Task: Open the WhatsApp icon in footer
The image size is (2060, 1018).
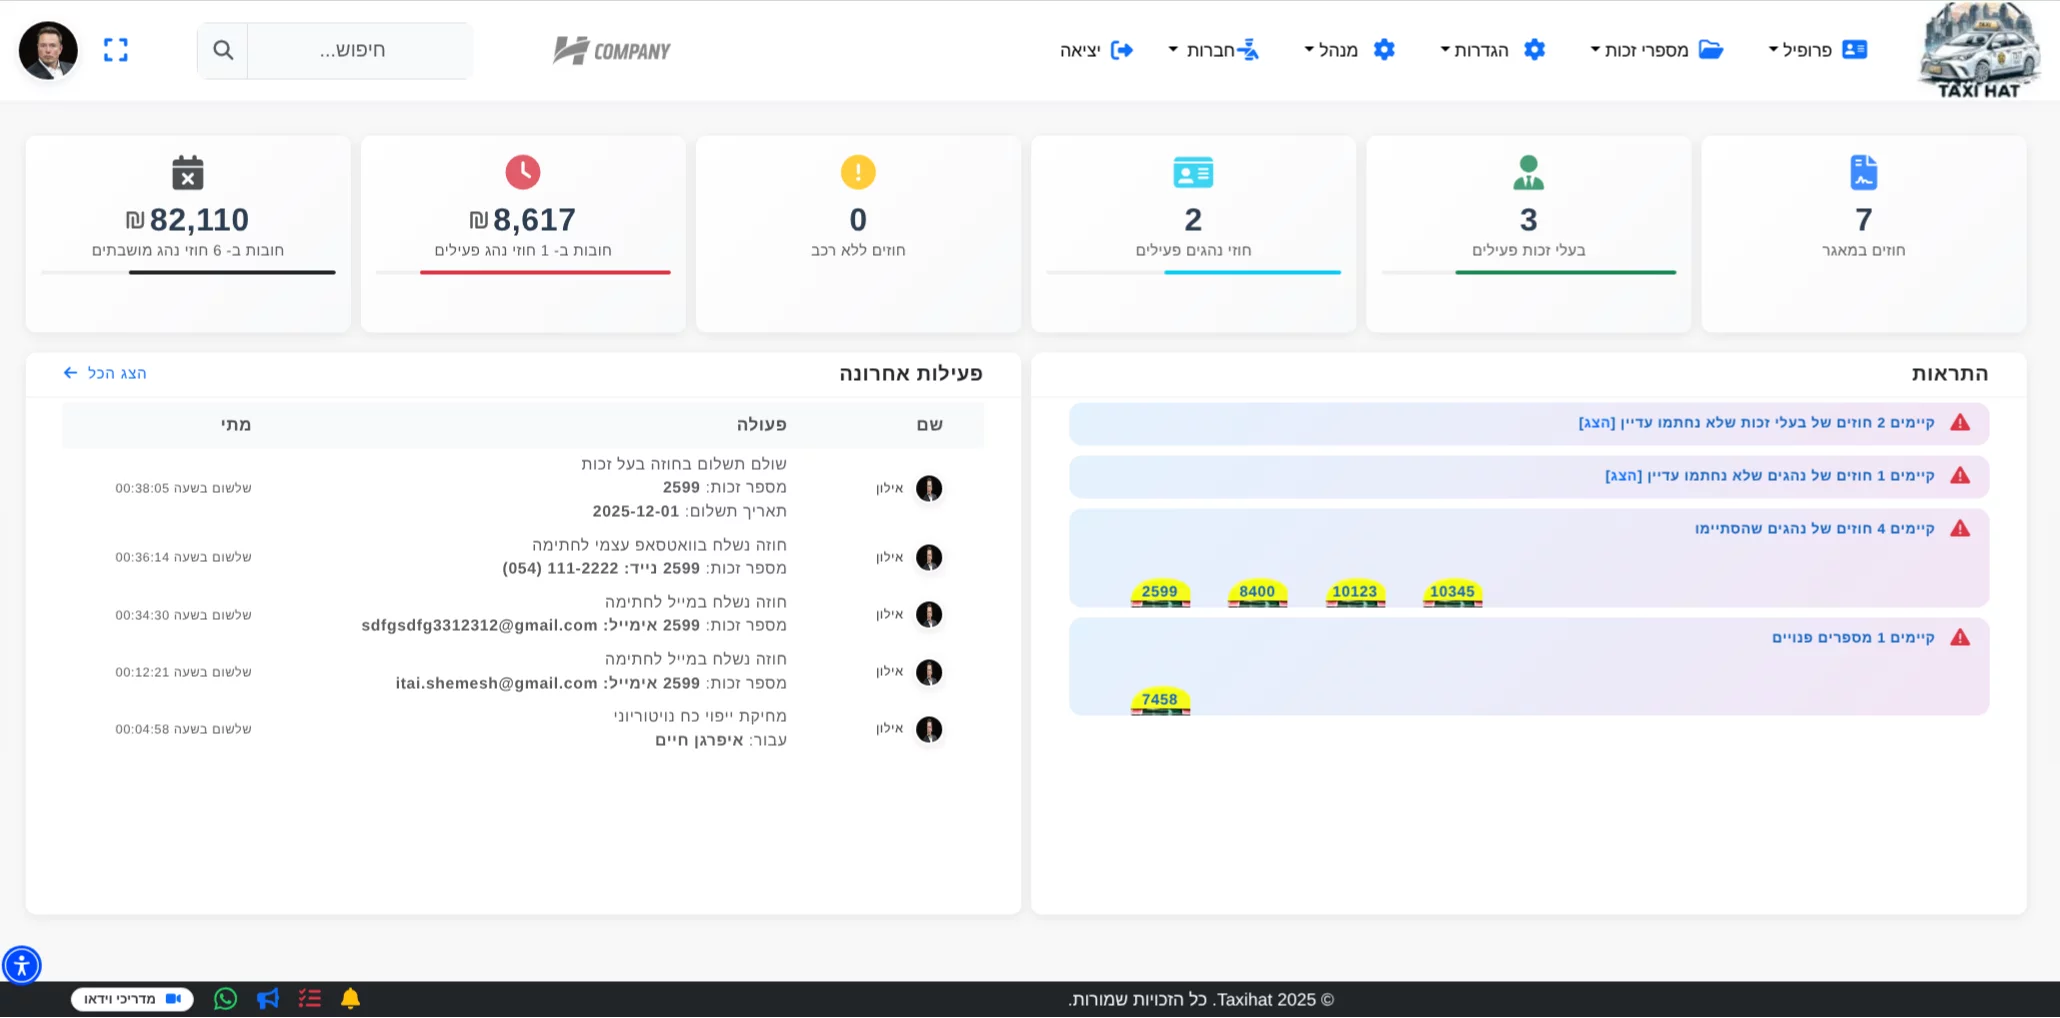Action: coord(226,998)
